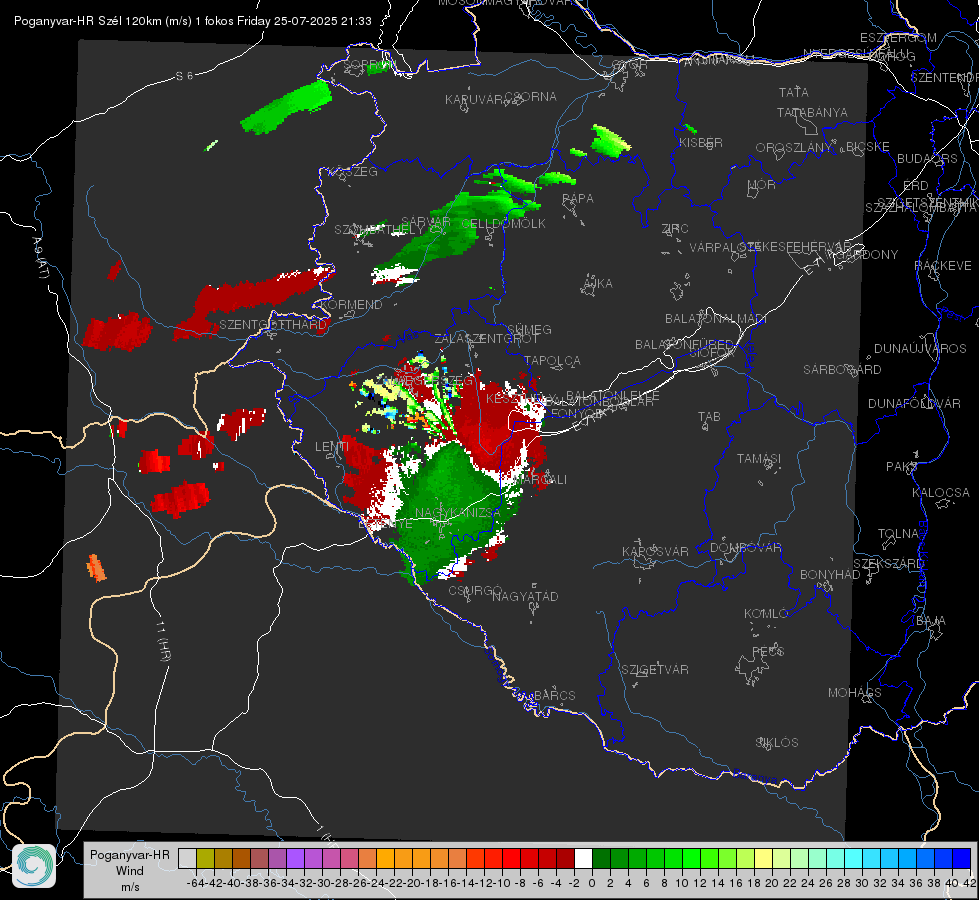
Task: Click the DOMBOVAR town label
Action: 746,548
